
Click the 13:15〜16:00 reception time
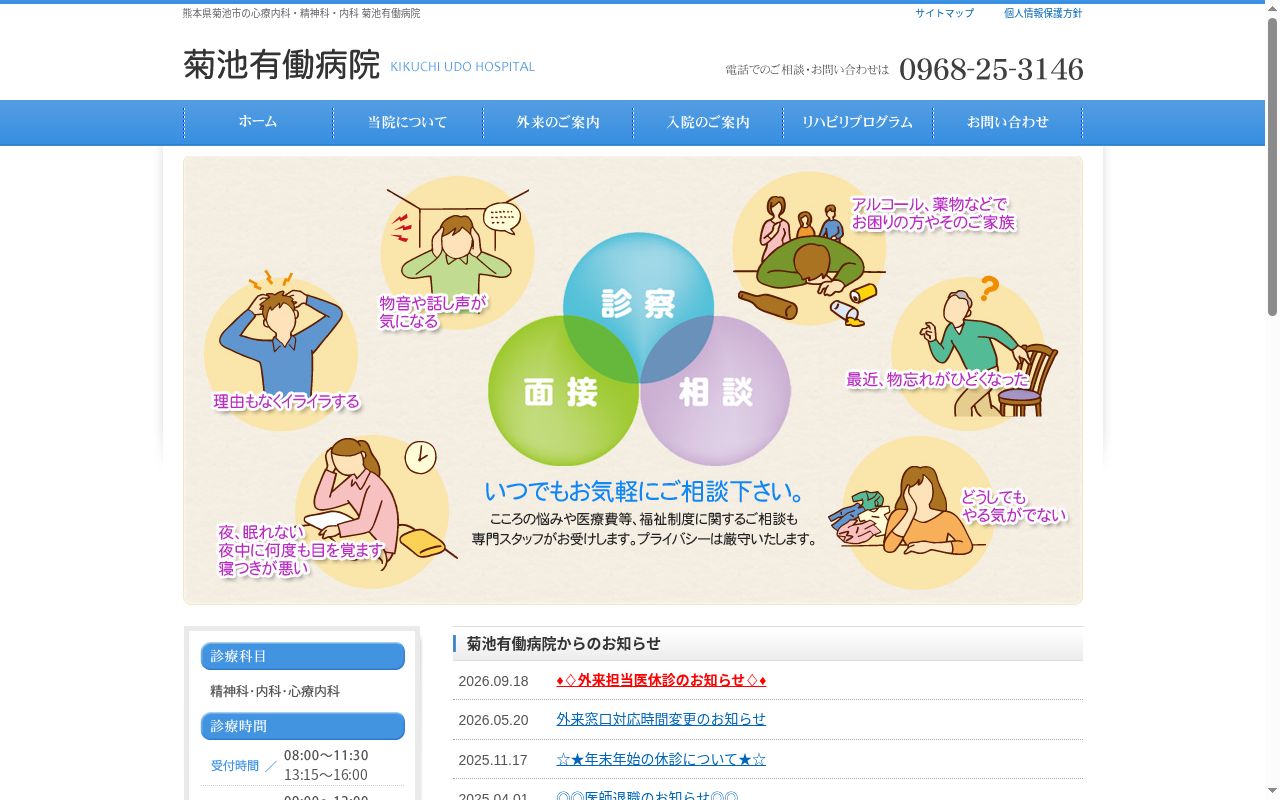coord(326,775)
